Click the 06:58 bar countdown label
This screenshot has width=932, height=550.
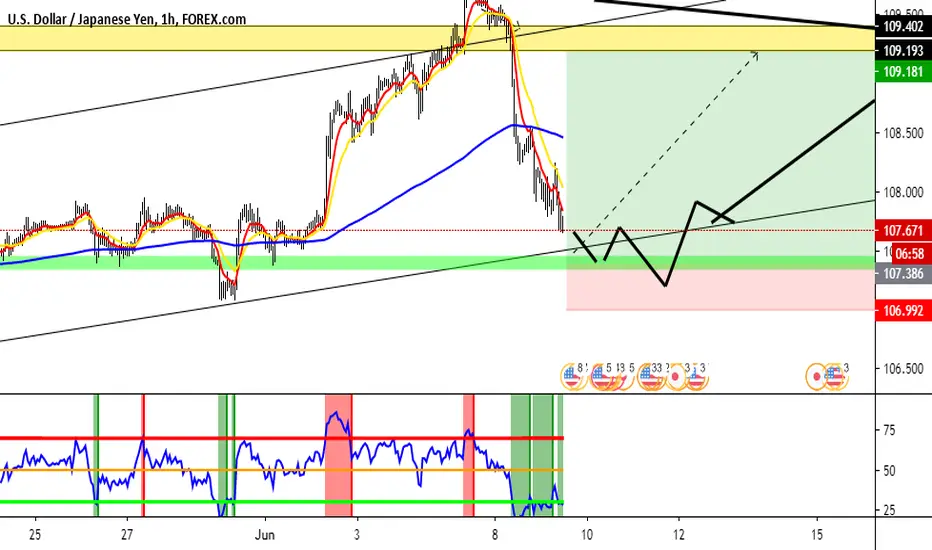(x=909, y=254)
